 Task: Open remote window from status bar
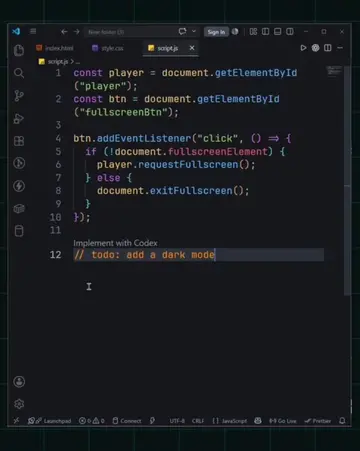coord(16,421)
